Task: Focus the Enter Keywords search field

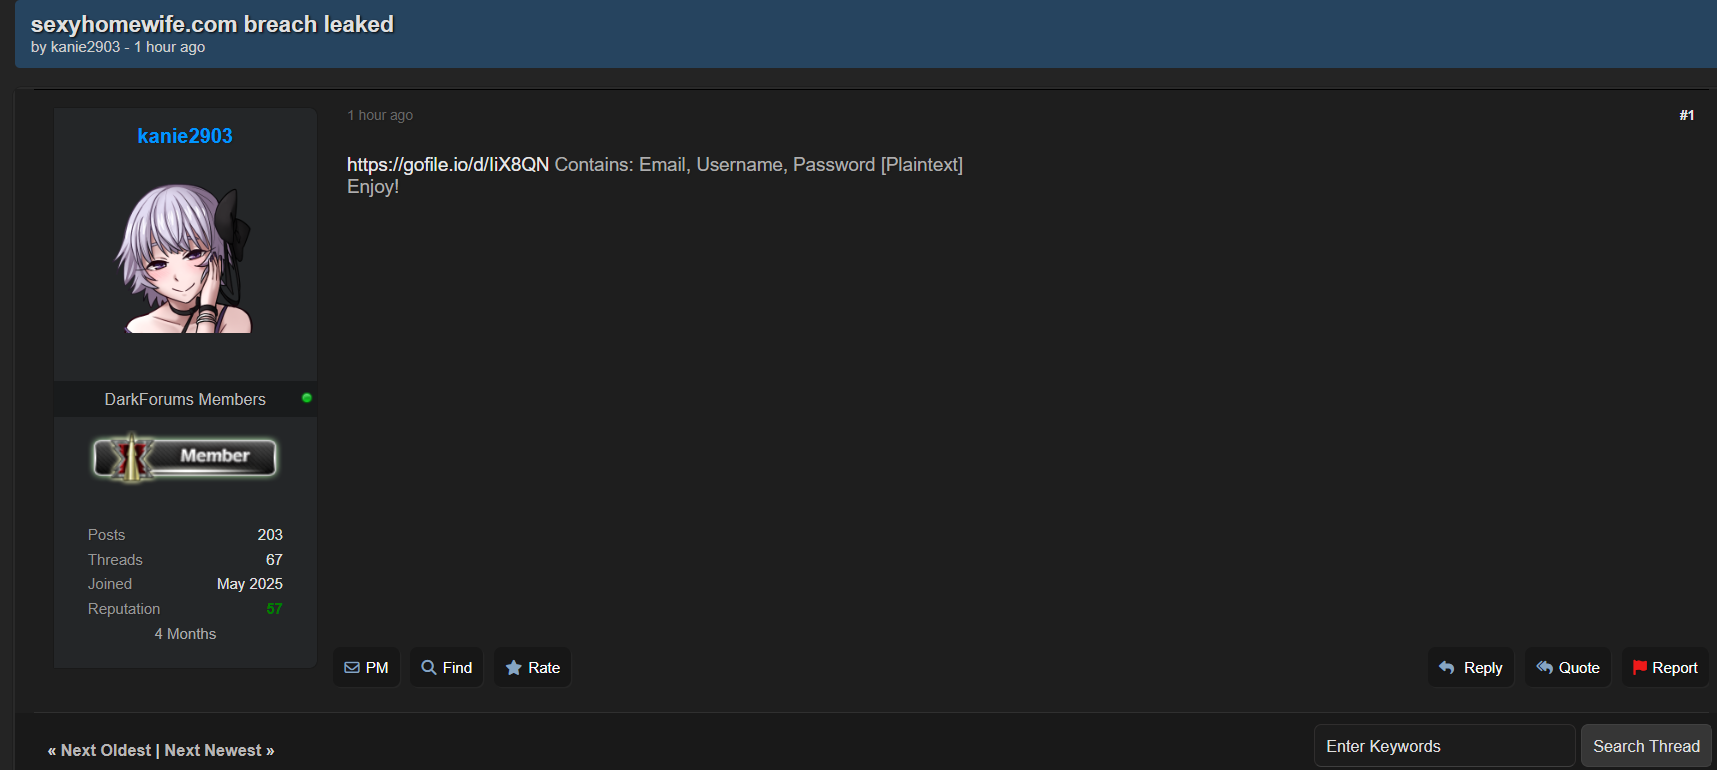Action: click(x=1443, y=746)
